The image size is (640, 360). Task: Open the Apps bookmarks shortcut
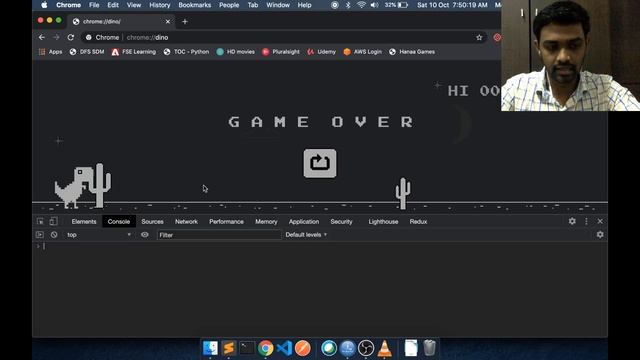coord(51,52)
